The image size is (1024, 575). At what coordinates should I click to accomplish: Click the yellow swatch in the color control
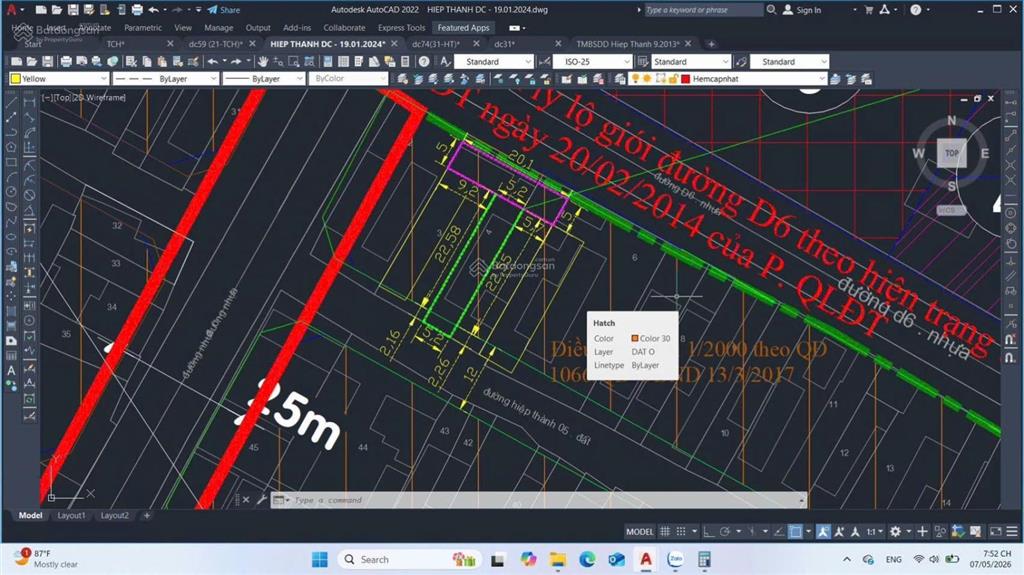[x=16, y=78]
